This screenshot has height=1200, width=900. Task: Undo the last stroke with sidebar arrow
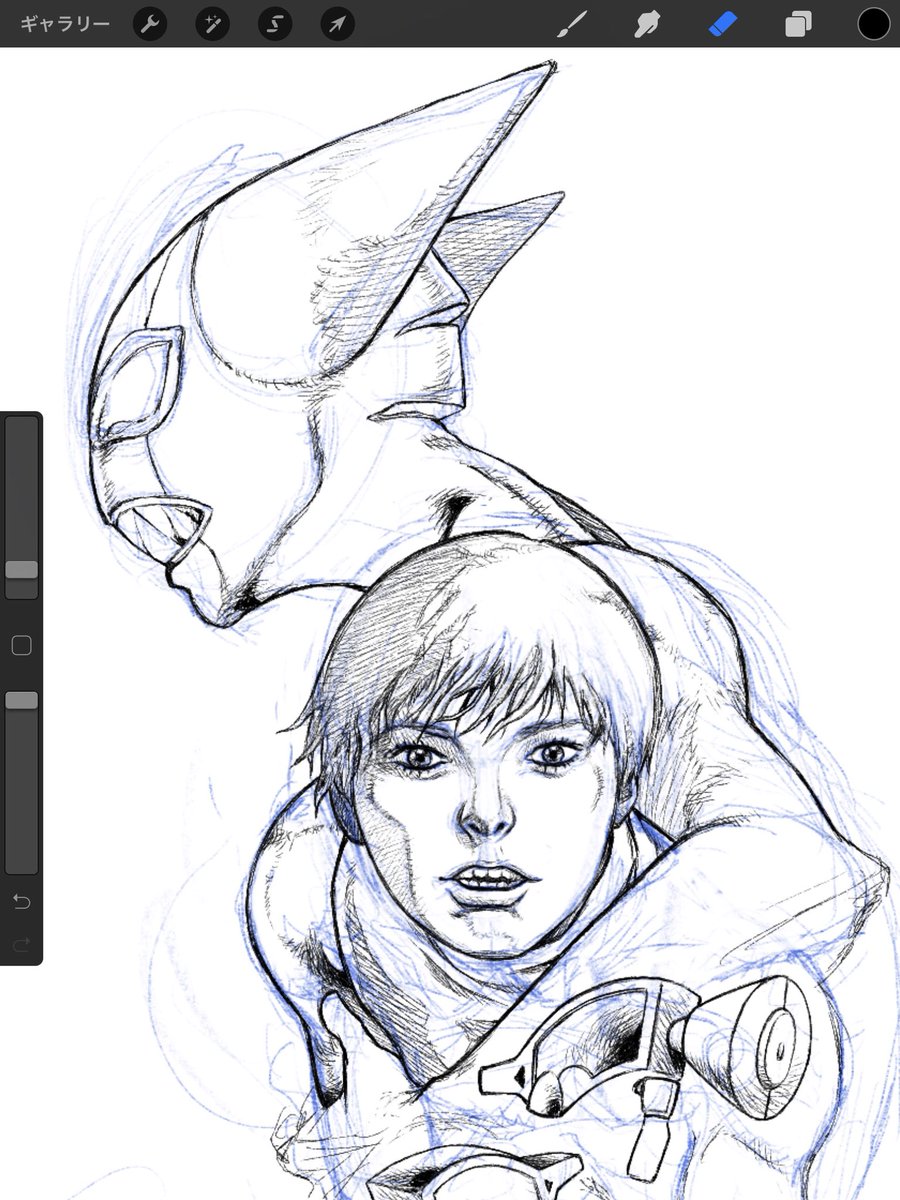(21, 903)
